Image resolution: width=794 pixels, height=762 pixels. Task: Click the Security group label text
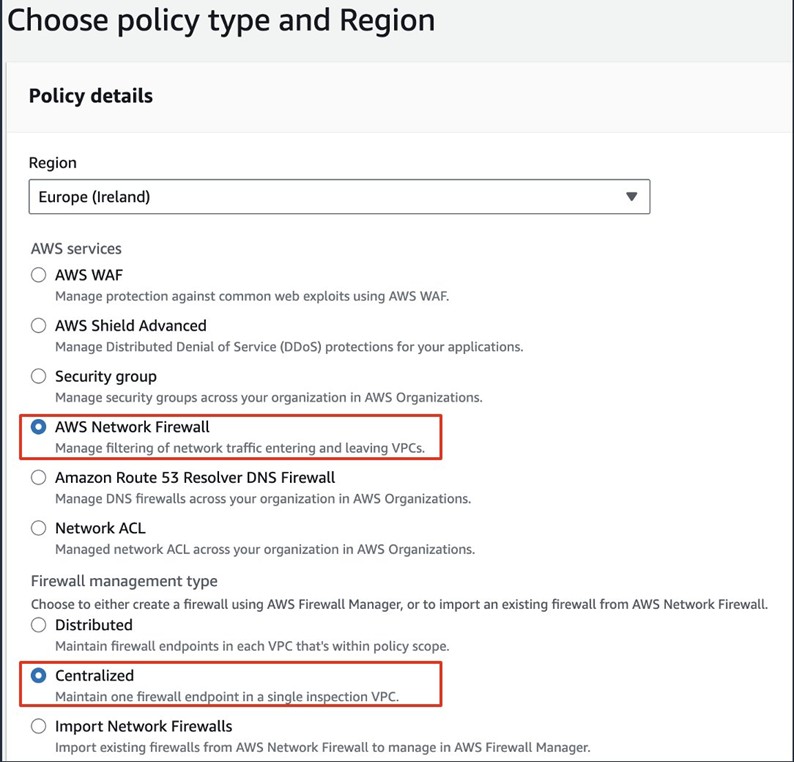point(105,376)
